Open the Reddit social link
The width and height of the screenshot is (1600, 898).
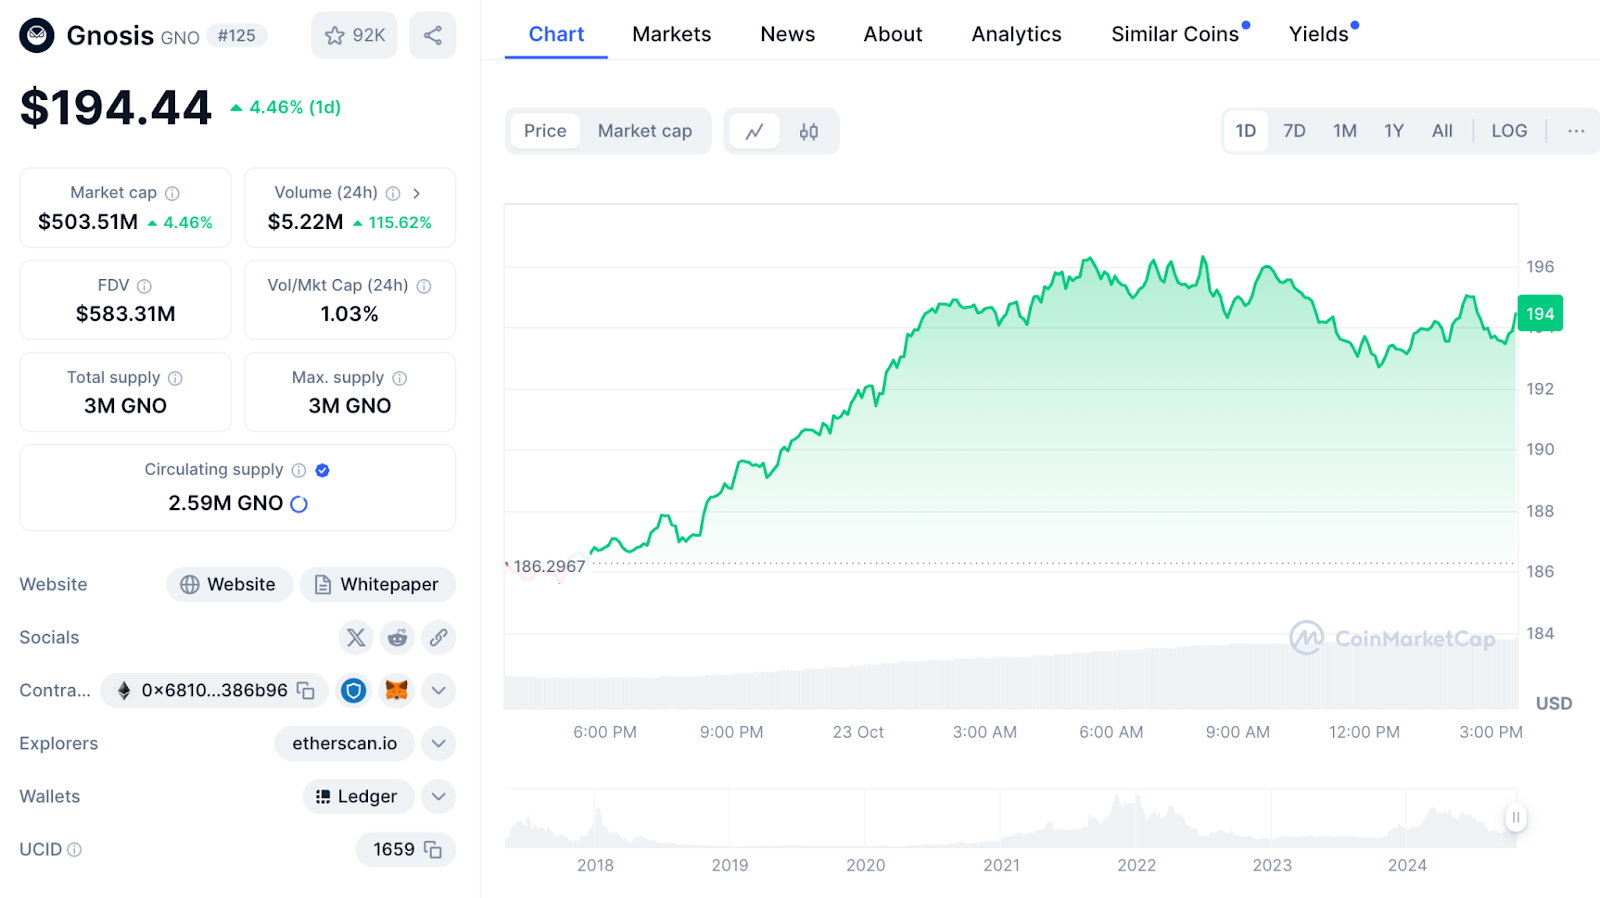click(x=397, y=637)
